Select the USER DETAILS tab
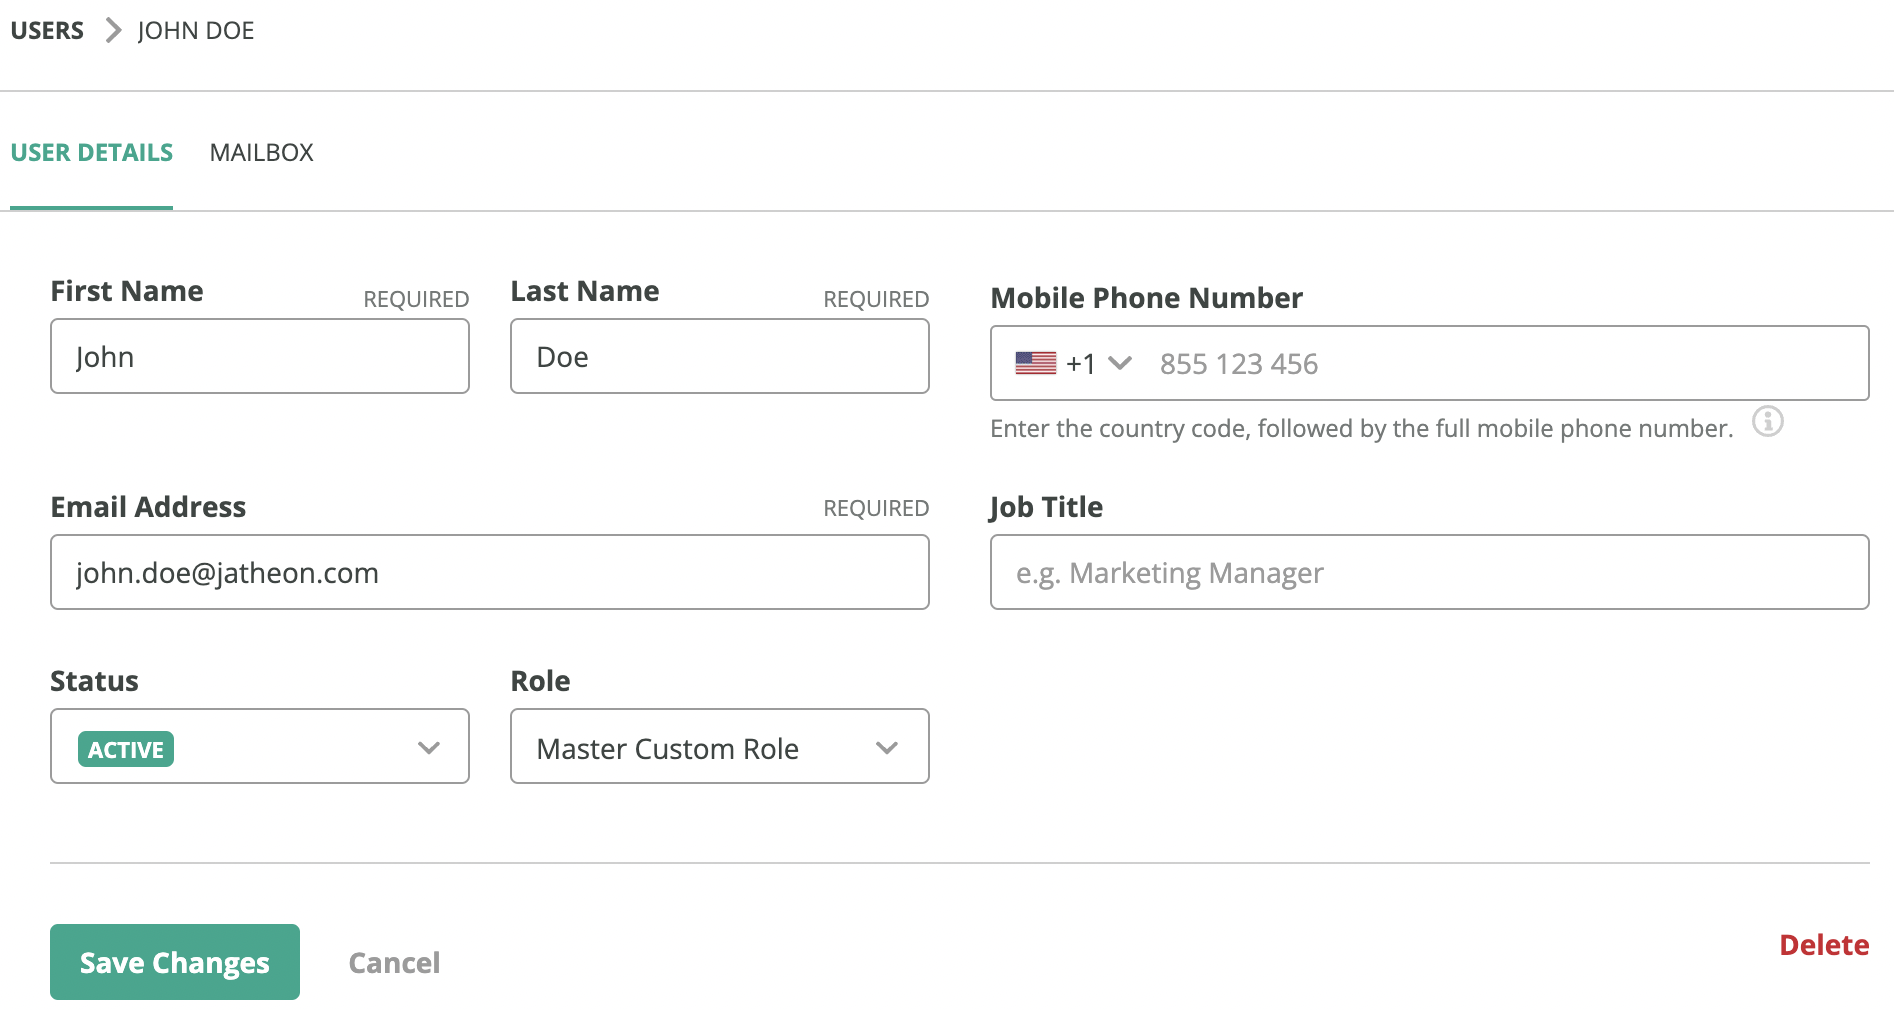 (x=92, y=153)
